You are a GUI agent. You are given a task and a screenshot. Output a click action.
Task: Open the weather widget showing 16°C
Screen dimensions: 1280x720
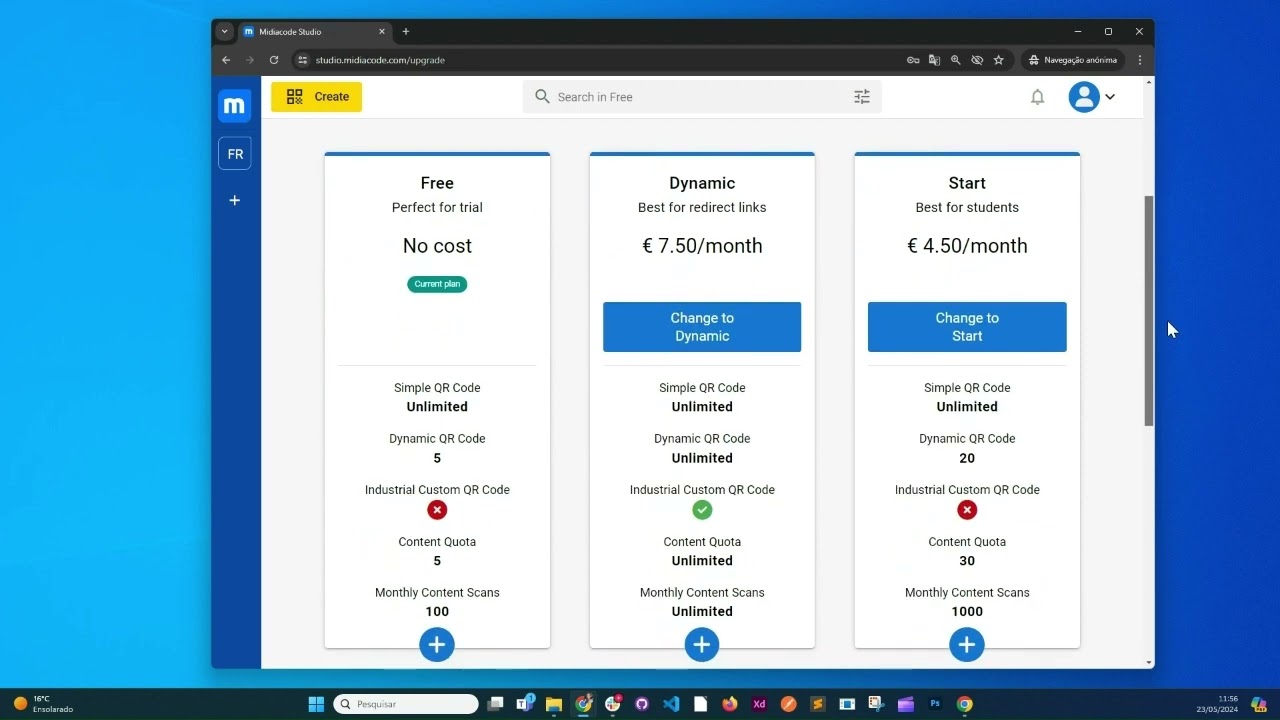43,704
